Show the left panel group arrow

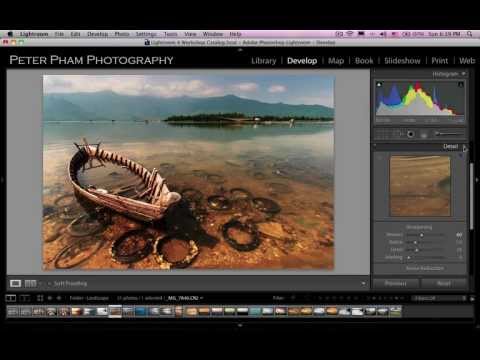2,180
